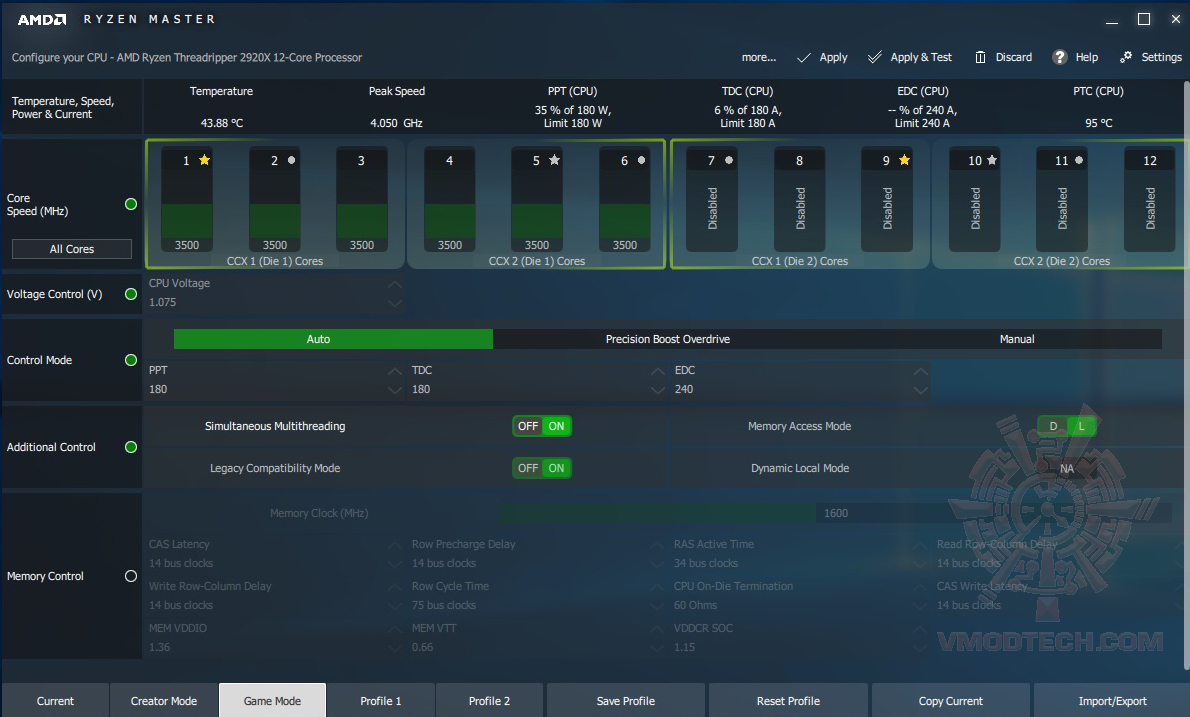
Task: Decrease PPT value with down arrow
Action: click(395, 390)
